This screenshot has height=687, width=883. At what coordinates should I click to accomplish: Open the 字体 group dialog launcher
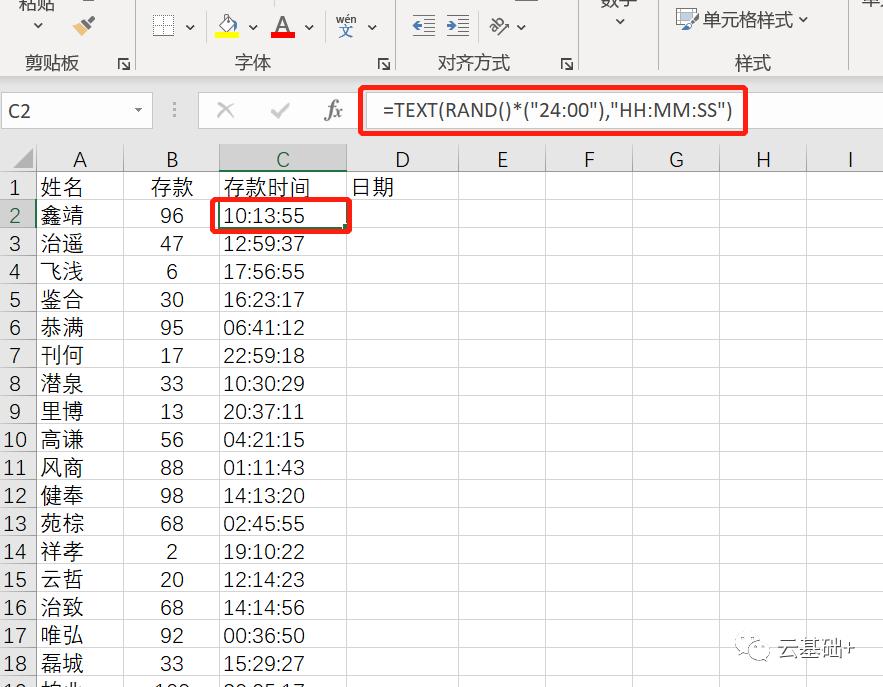(383, 63)
